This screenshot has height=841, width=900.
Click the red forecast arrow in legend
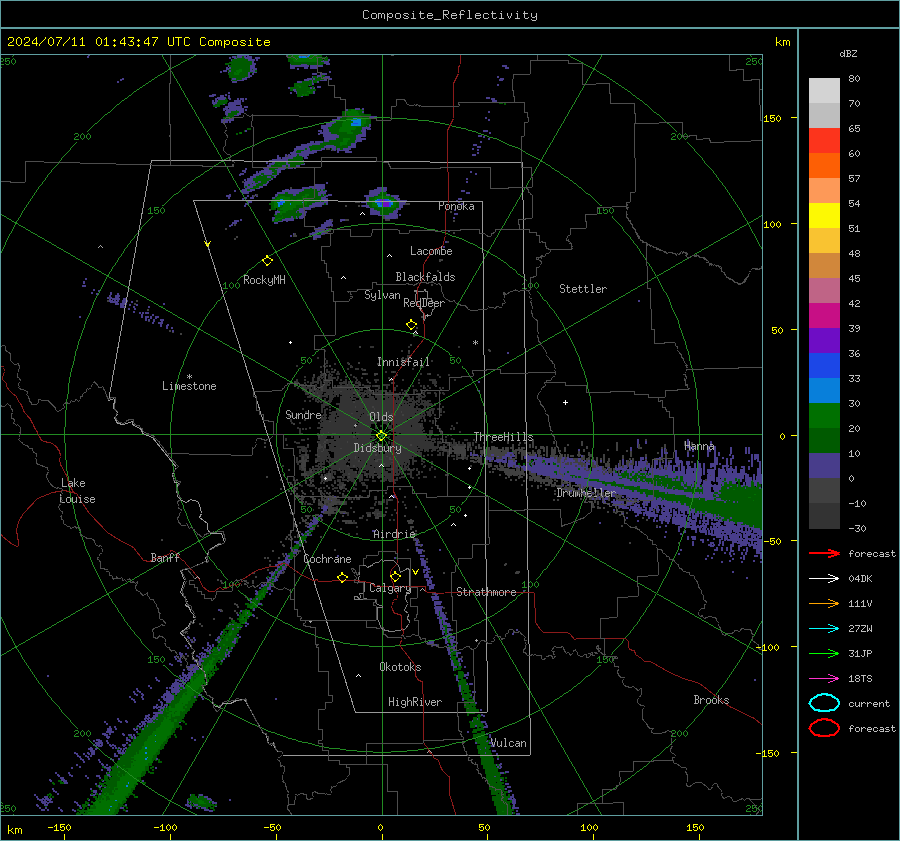pos(824,553)
